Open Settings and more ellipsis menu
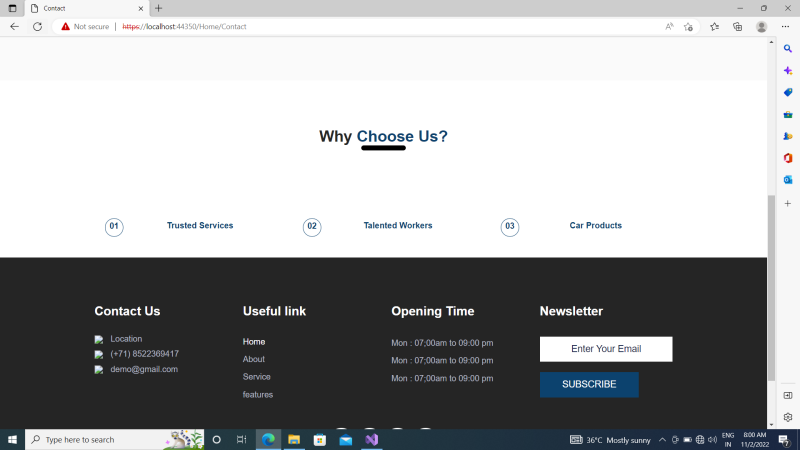Image resolution: width=800 pixels, height=450 pixels. point(786,27)
